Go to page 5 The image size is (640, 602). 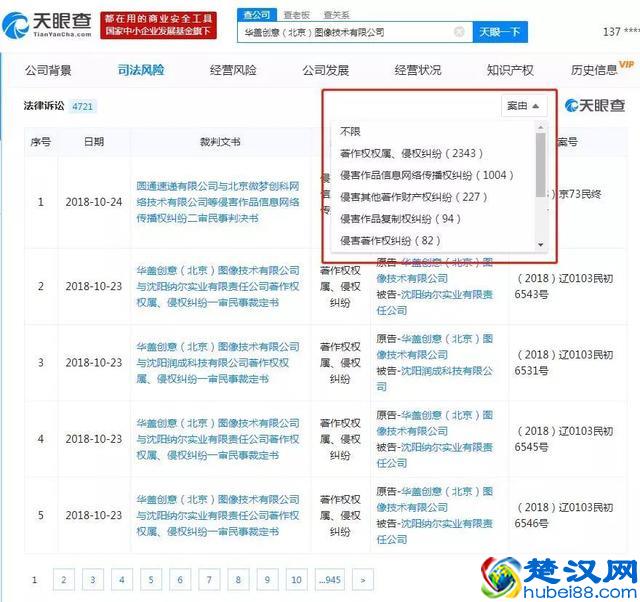pos(151,580)
